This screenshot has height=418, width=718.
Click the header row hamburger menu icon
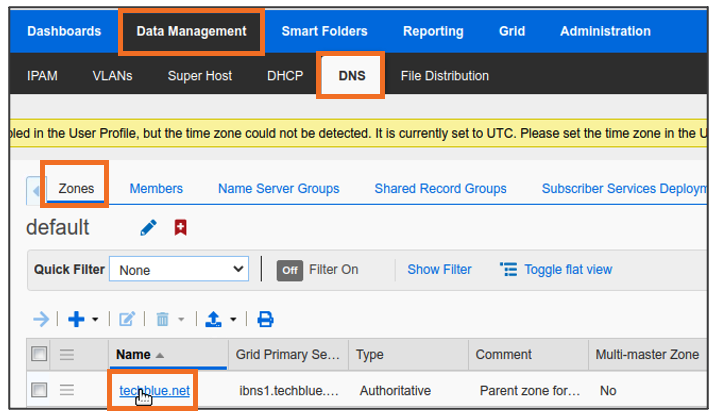tap(68, 354)
